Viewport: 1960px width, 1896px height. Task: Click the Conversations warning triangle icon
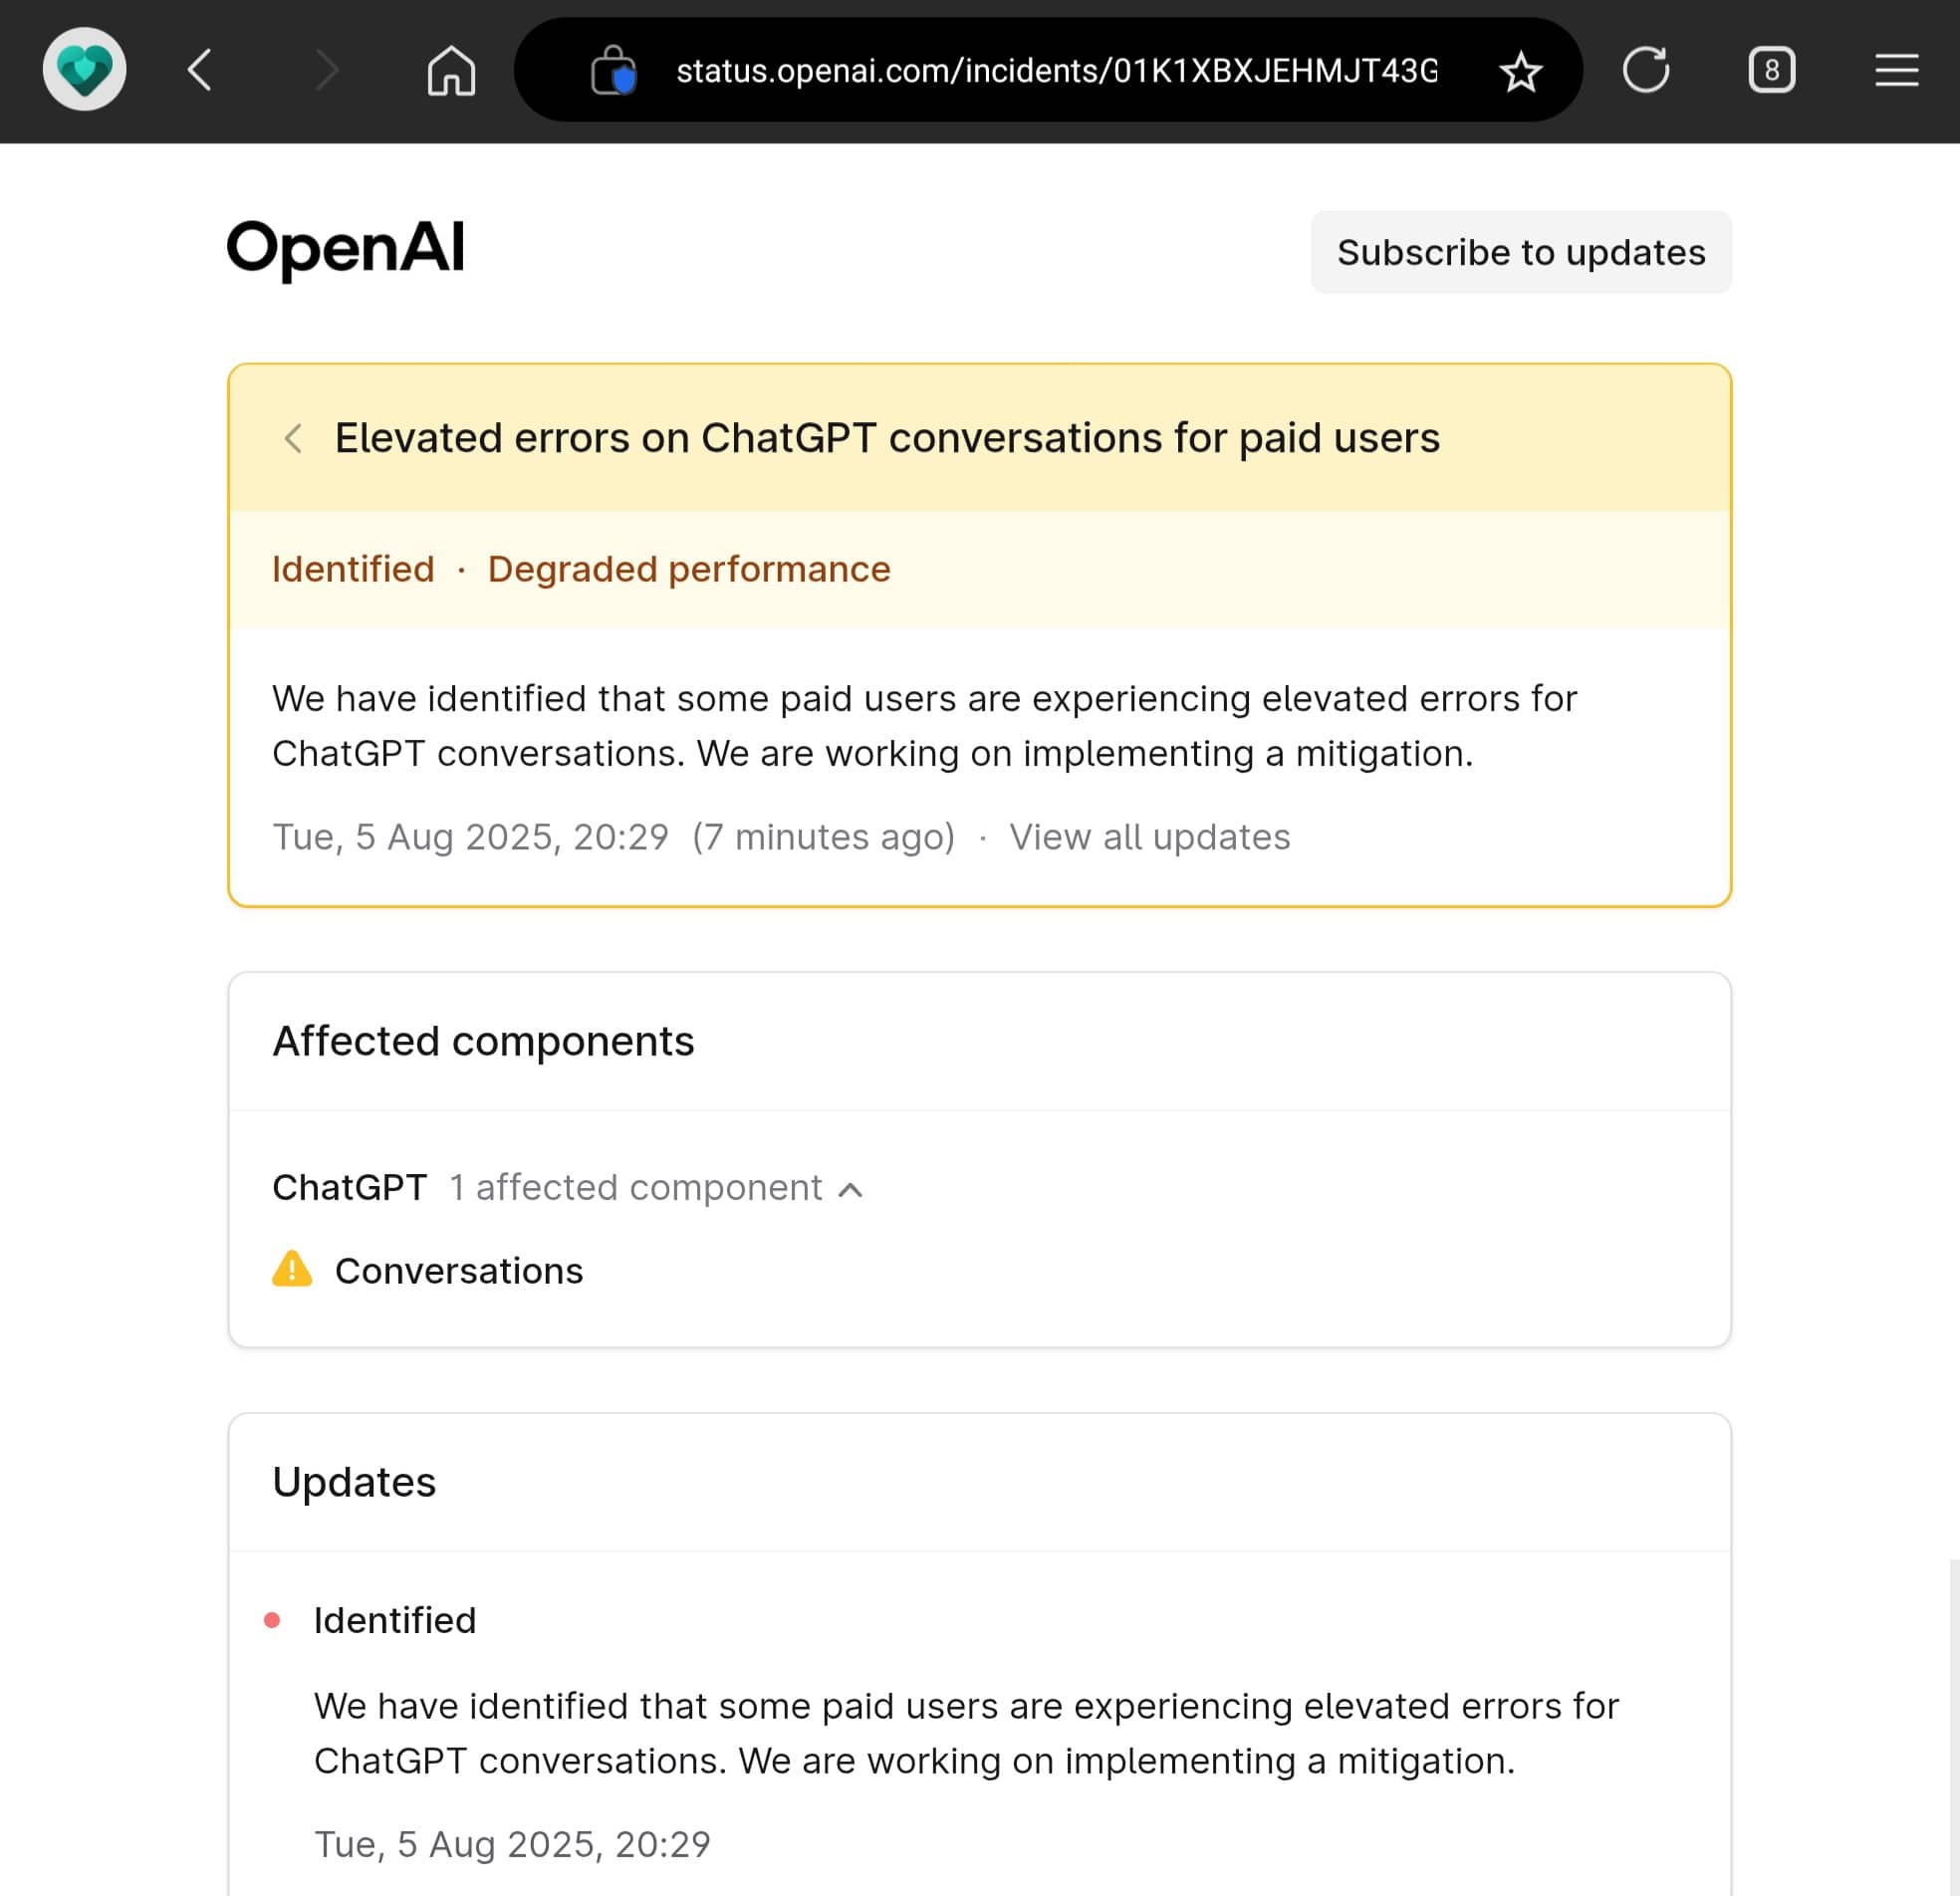292,1269
